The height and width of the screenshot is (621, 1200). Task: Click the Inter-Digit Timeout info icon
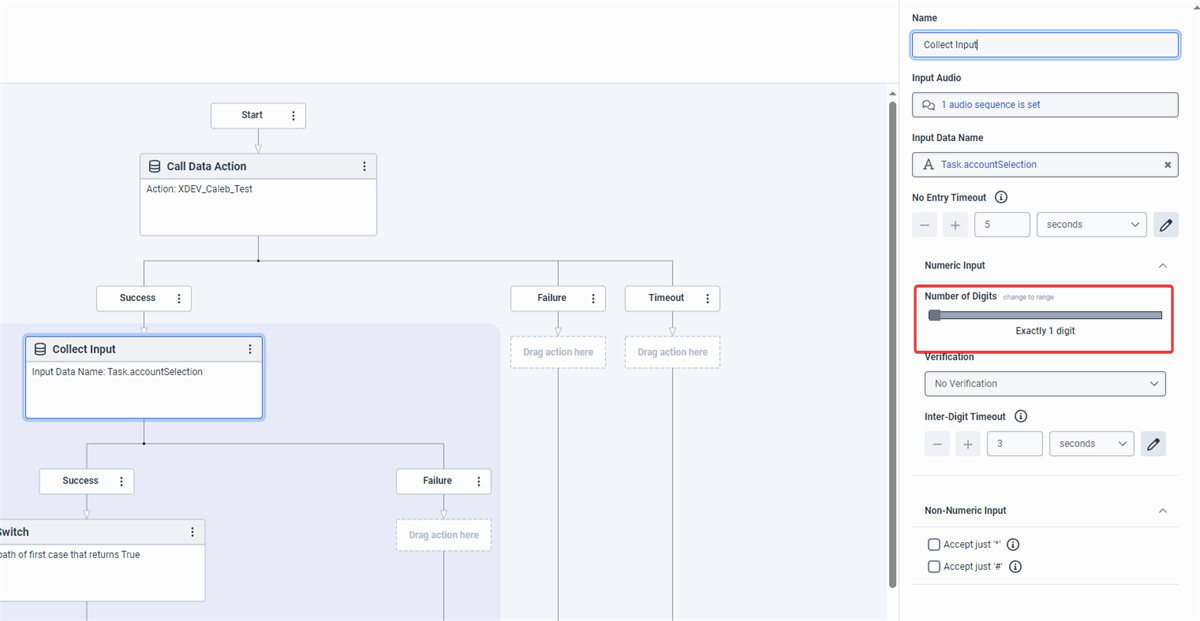pos(1020,417)
